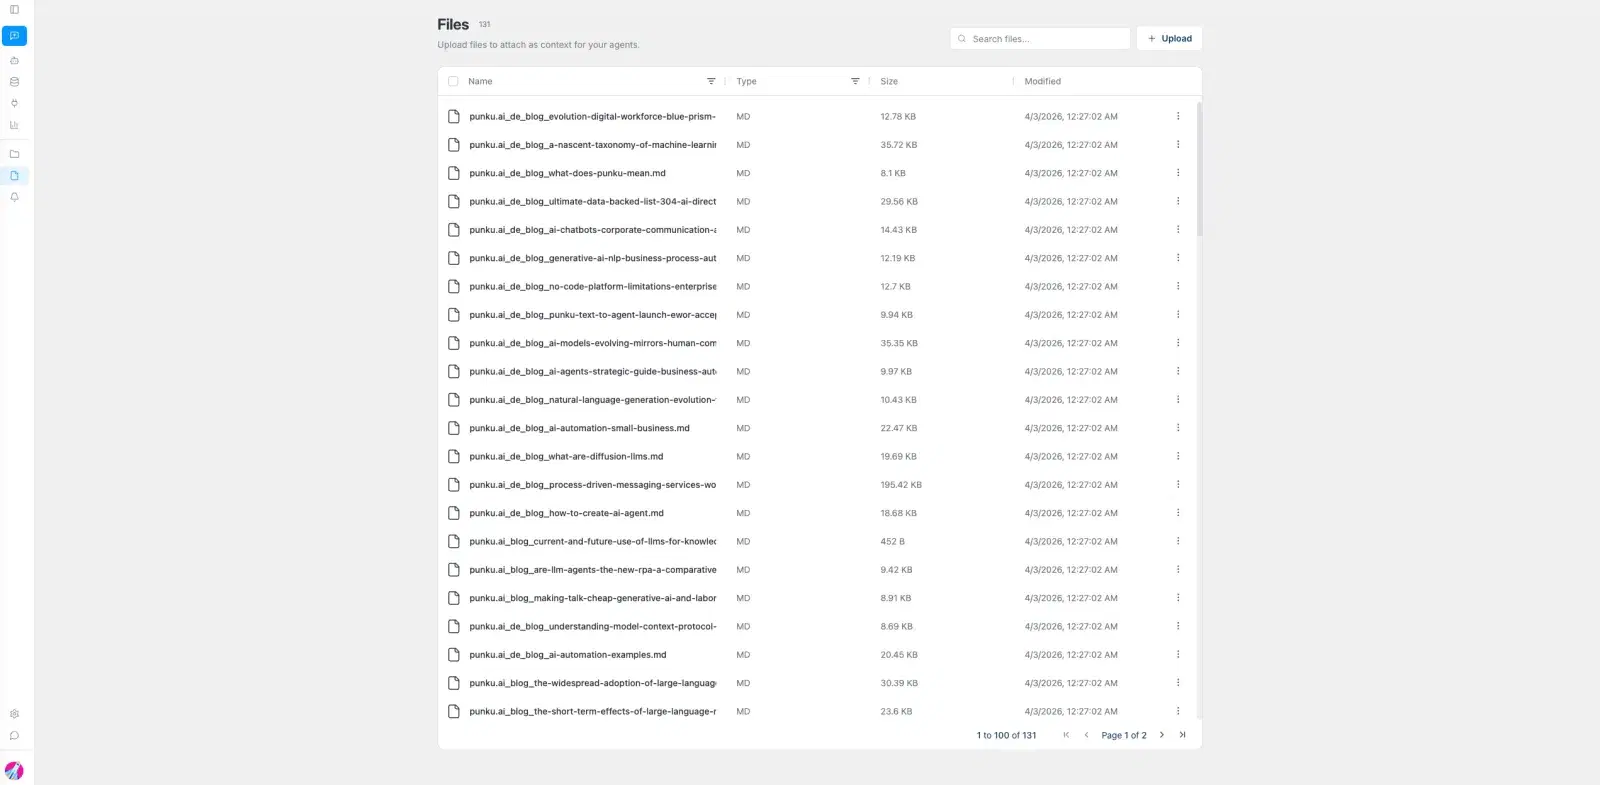Open row menu for understanding-model-context-protocol file
Image resolution: width=1600 pixels, height=785 pixels.
click(1178, 626)
